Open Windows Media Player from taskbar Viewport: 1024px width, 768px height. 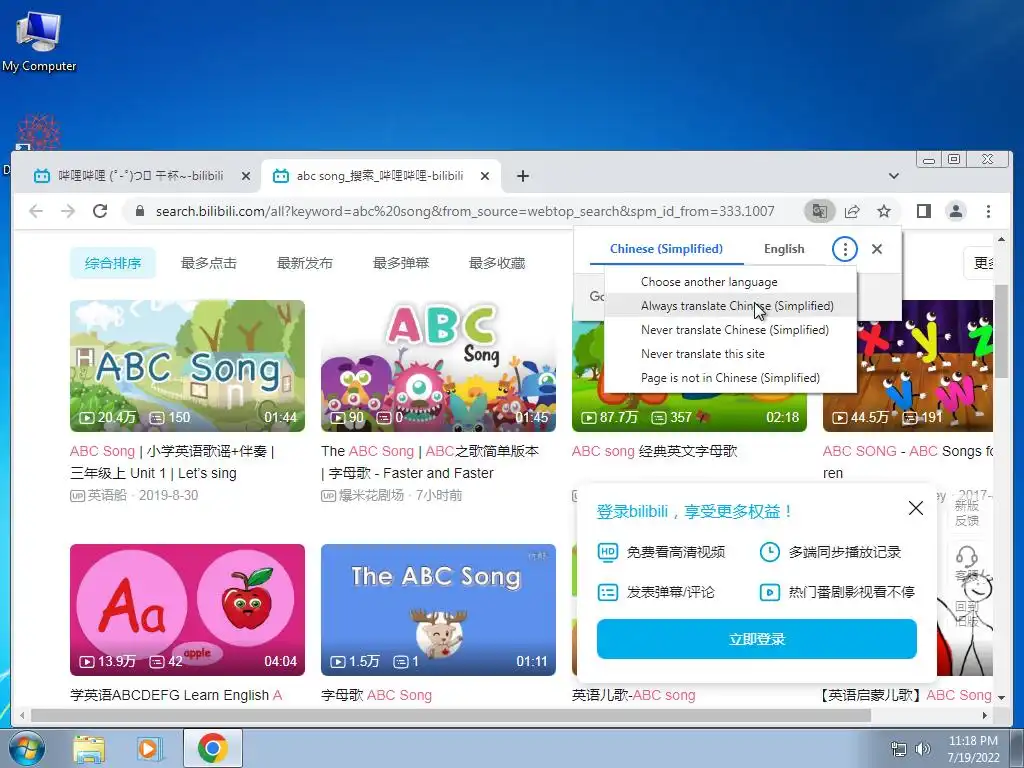pos(149,748)
